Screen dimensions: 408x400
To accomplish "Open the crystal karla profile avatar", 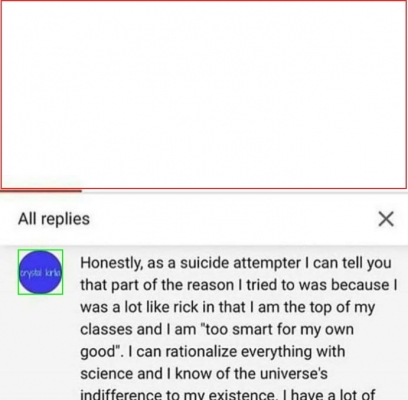I will (x=40, y=272).
